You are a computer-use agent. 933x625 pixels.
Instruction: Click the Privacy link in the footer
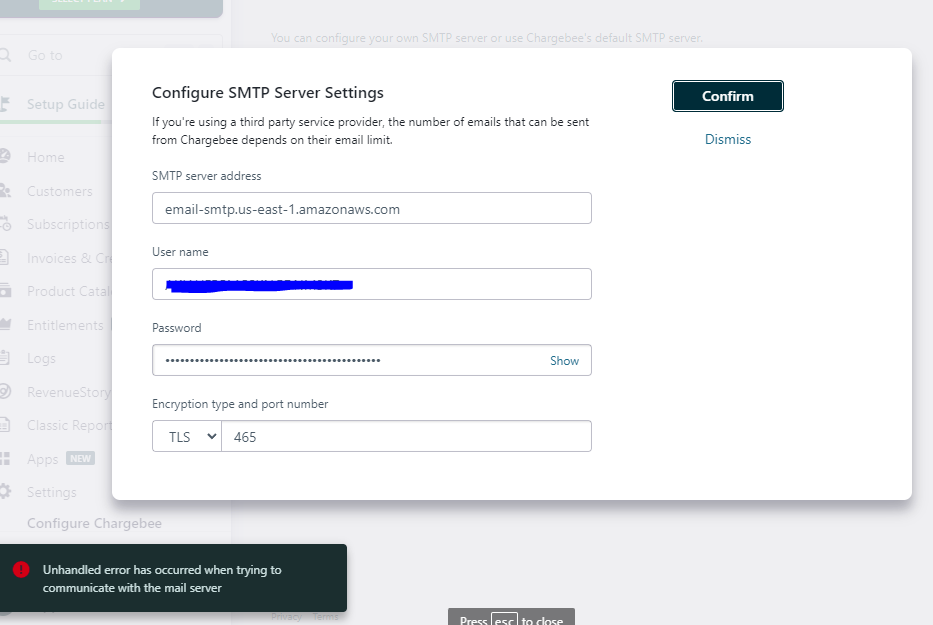pyautogui.click(x=286, y=617)
